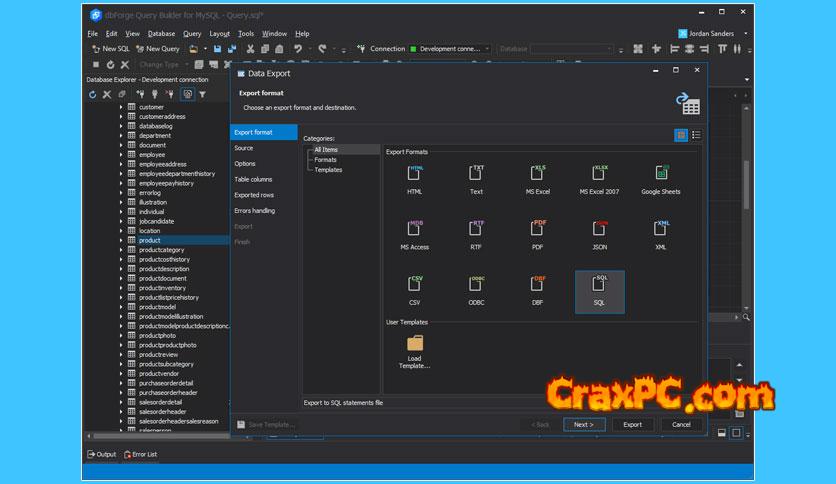Image resolution: width=836 pixels, height=484 pixels.
Task: Go to the Table columns wizard page
Action: pos(253,179)
